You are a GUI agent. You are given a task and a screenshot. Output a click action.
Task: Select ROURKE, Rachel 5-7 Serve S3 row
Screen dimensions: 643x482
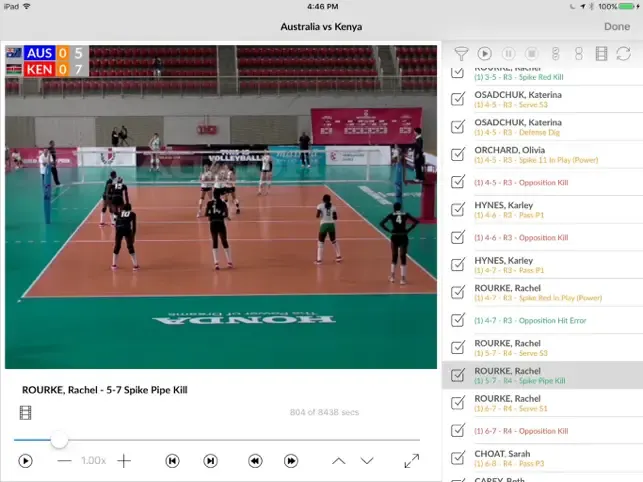(x=543, y=348)
